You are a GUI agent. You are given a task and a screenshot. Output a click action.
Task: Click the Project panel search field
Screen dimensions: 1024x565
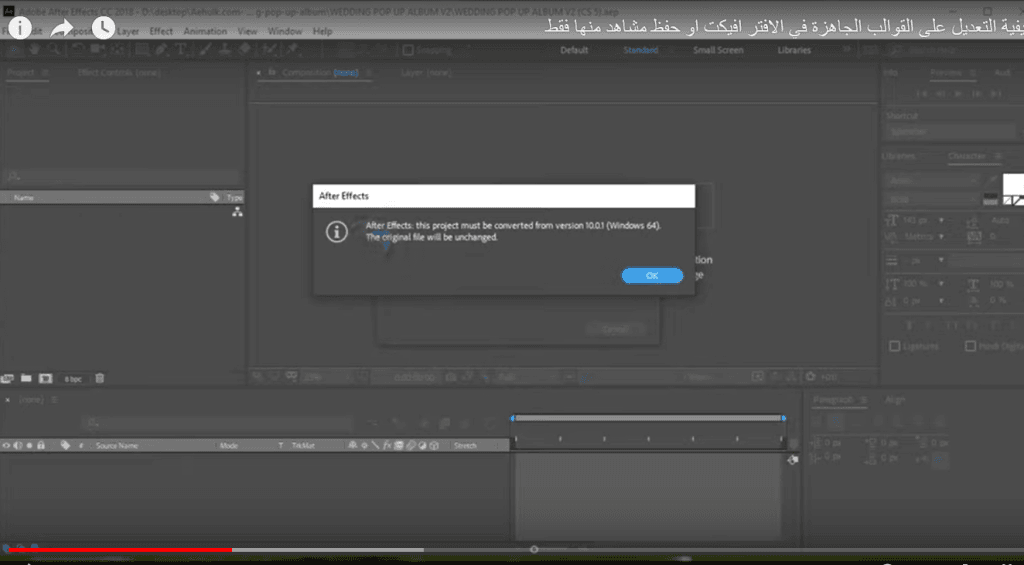tap(122, 176)
